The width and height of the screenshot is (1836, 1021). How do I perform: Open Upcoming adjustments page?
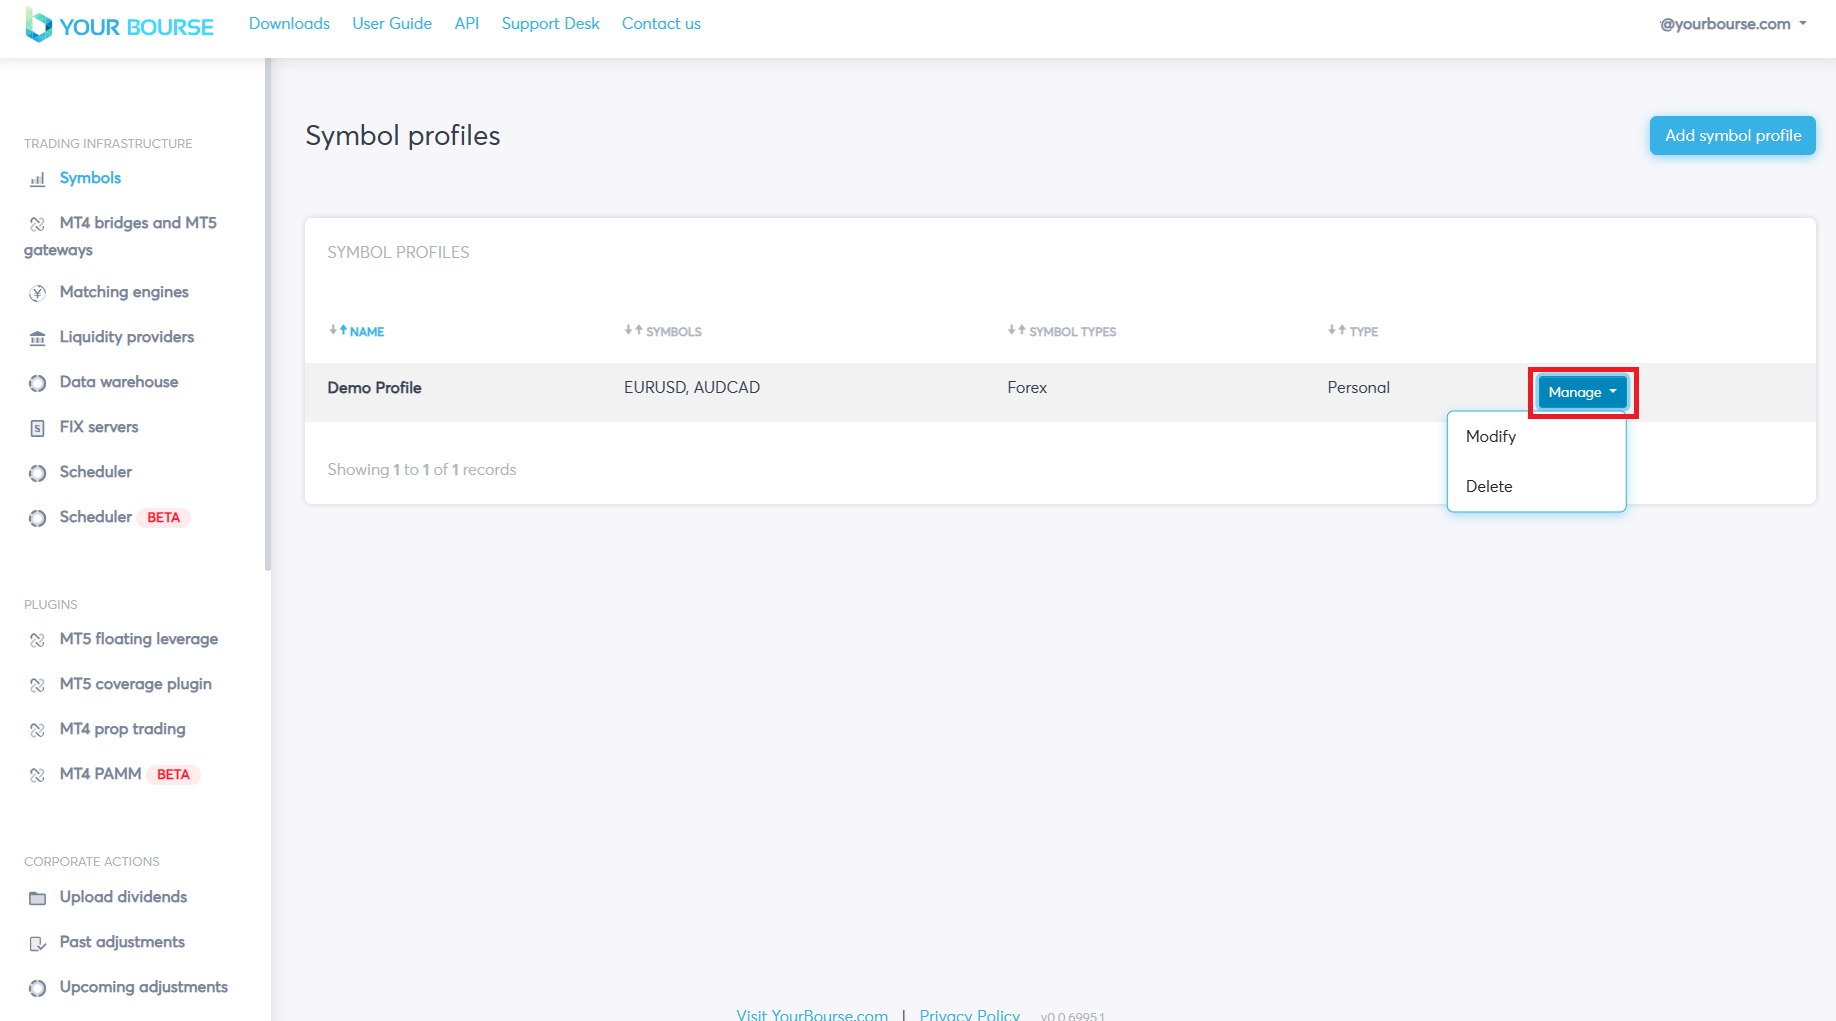[144, 987]
